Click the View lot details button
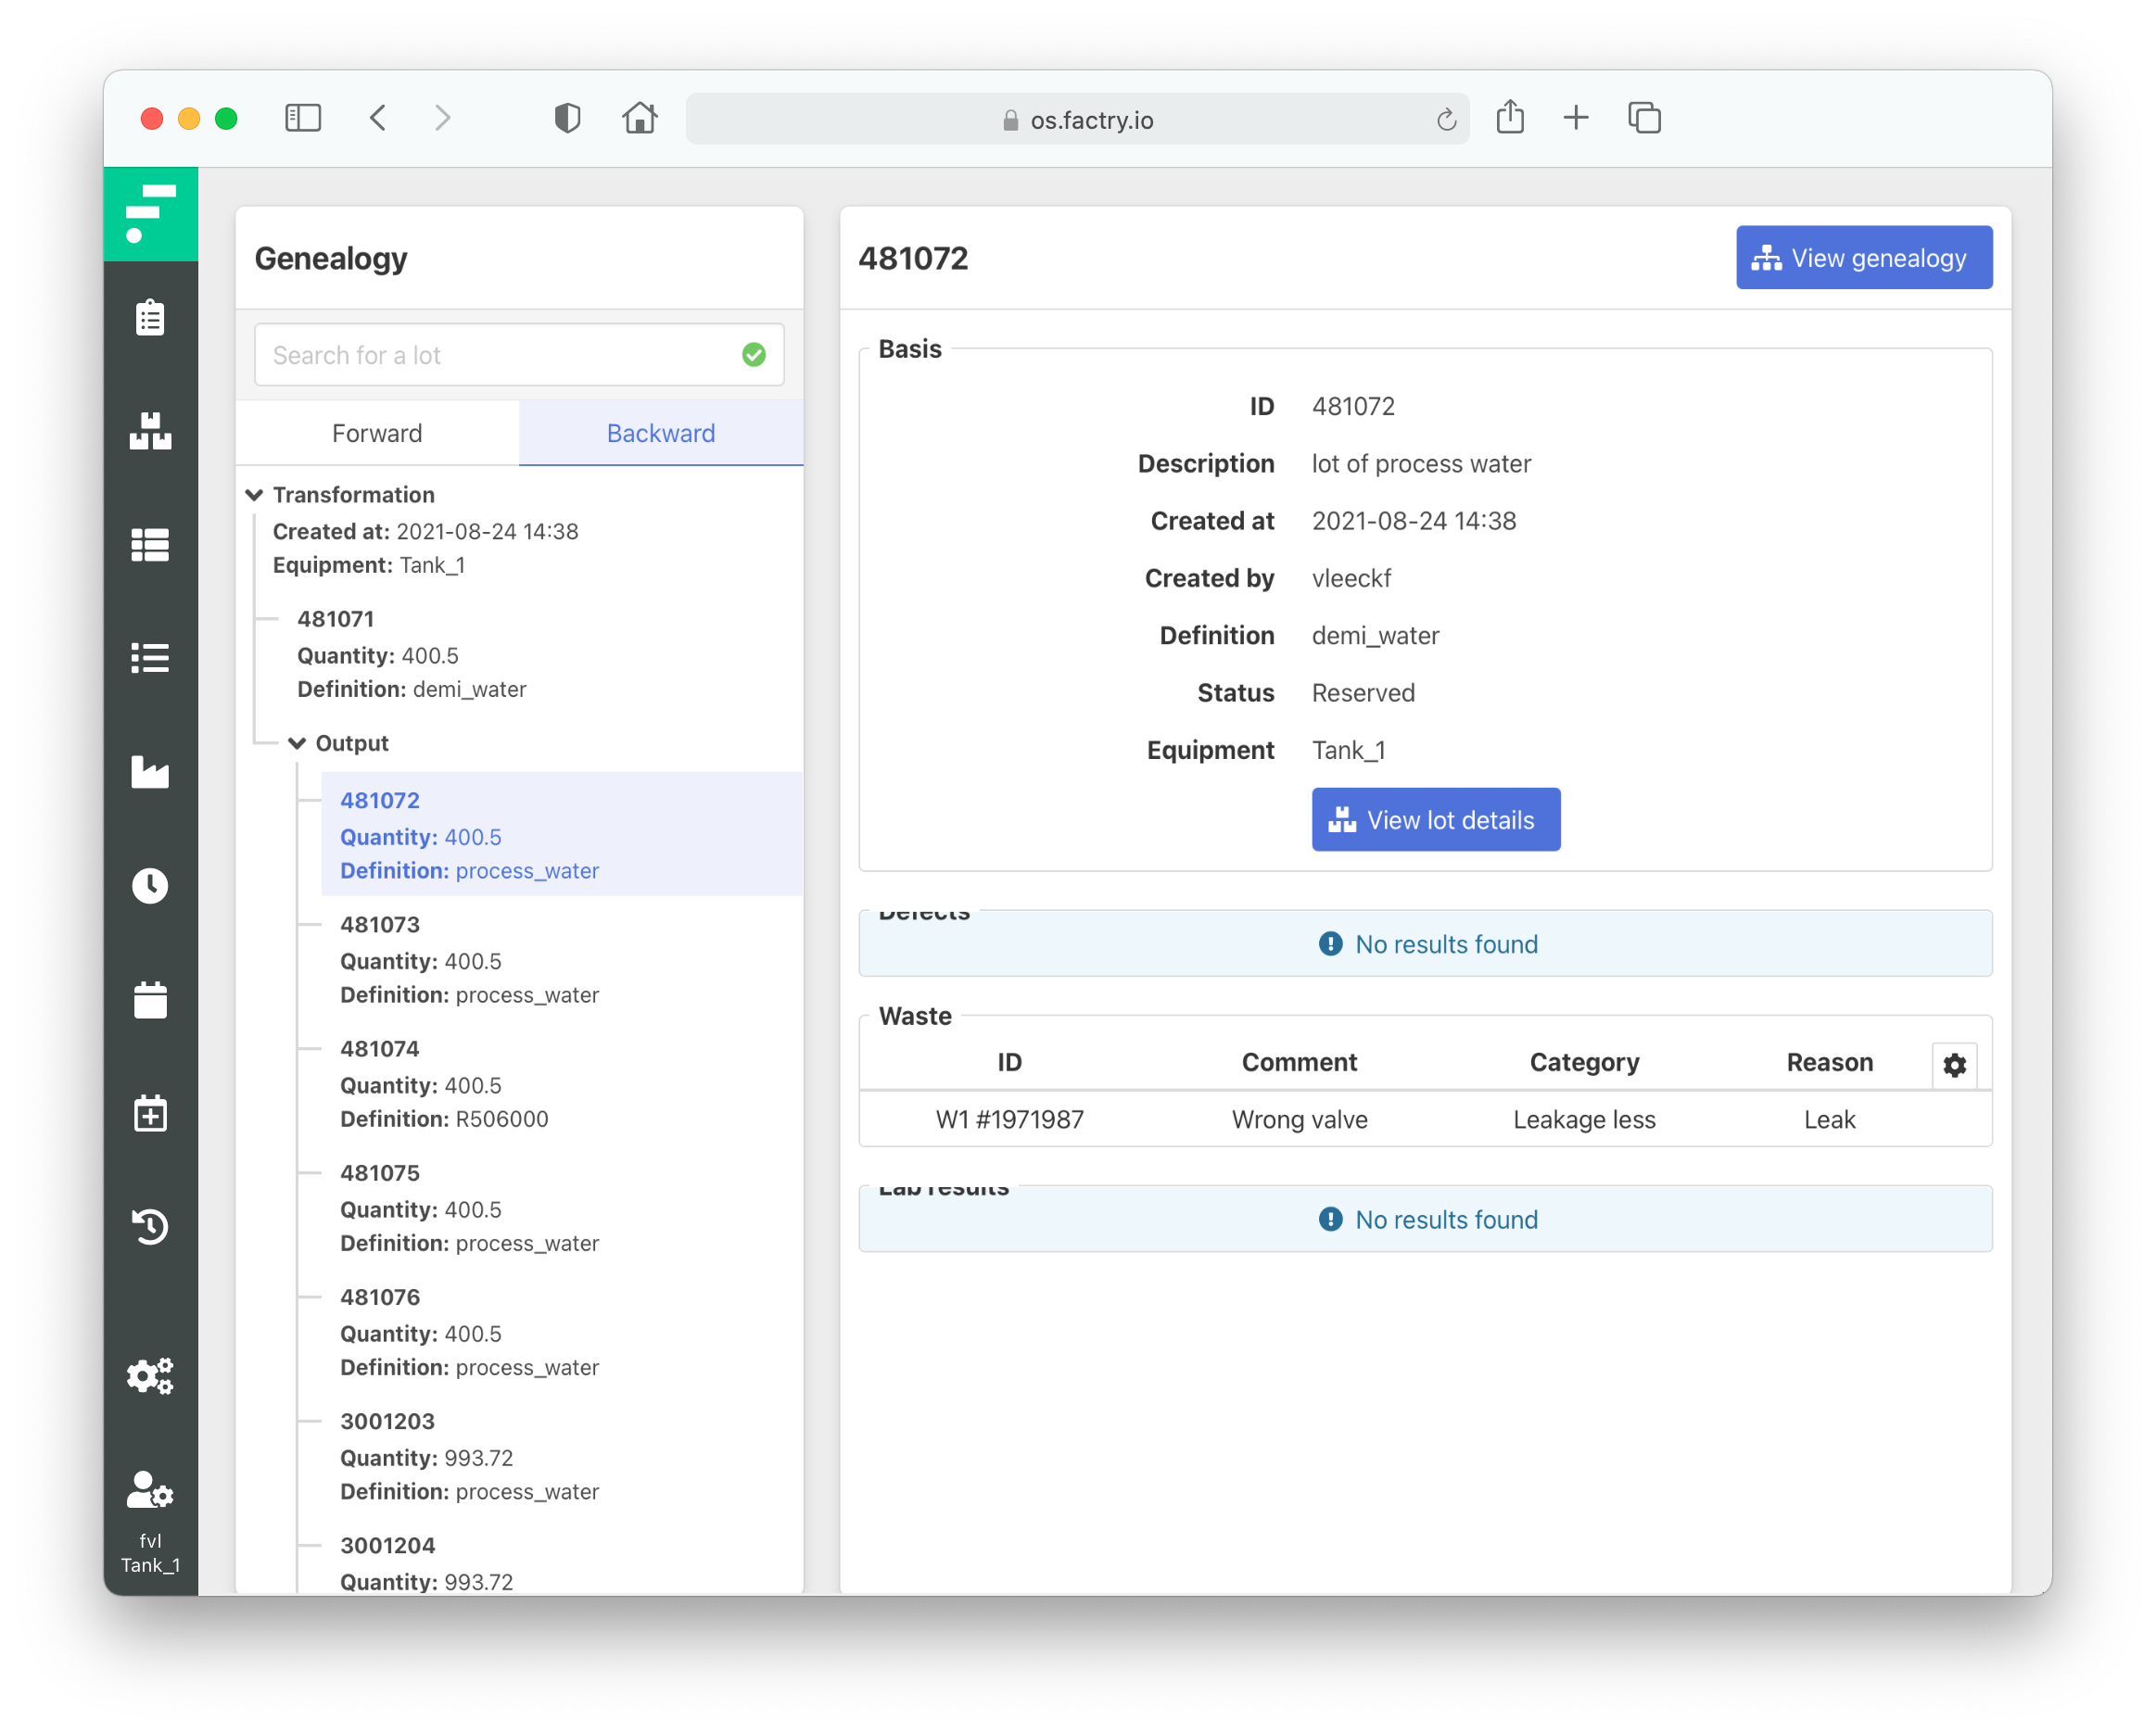The image size is (2156, 1733). 1435,820
